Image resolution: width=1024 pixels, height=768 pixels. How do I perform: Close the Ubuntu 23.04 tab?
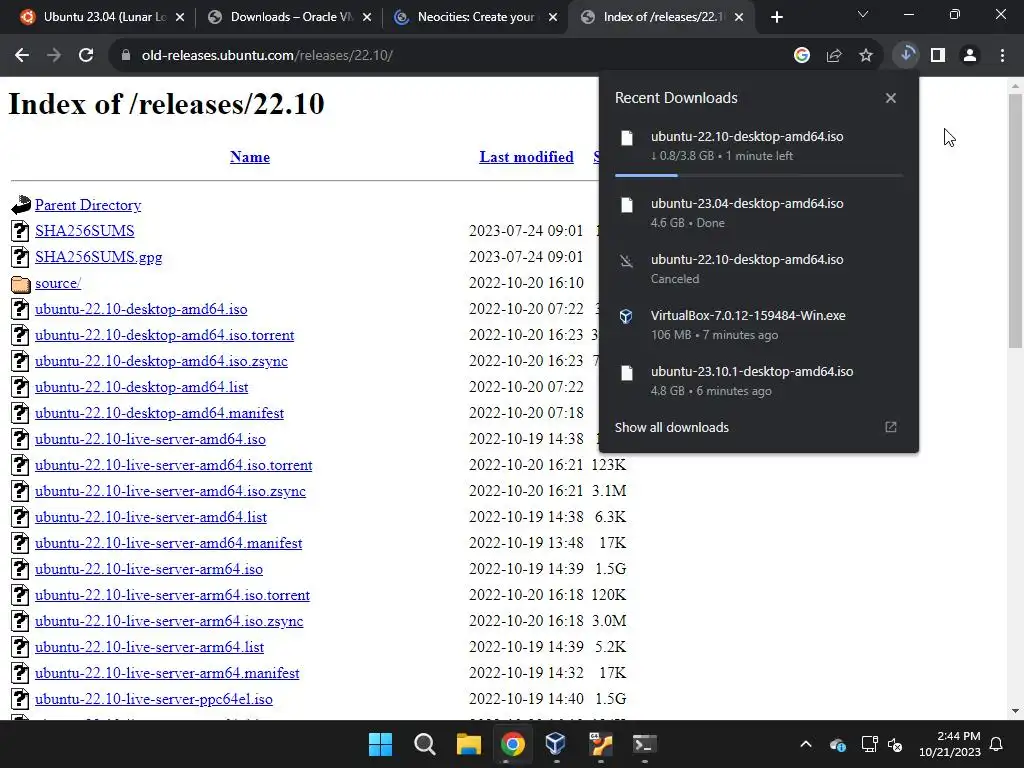pyautogui.click(x=180, y=18)
